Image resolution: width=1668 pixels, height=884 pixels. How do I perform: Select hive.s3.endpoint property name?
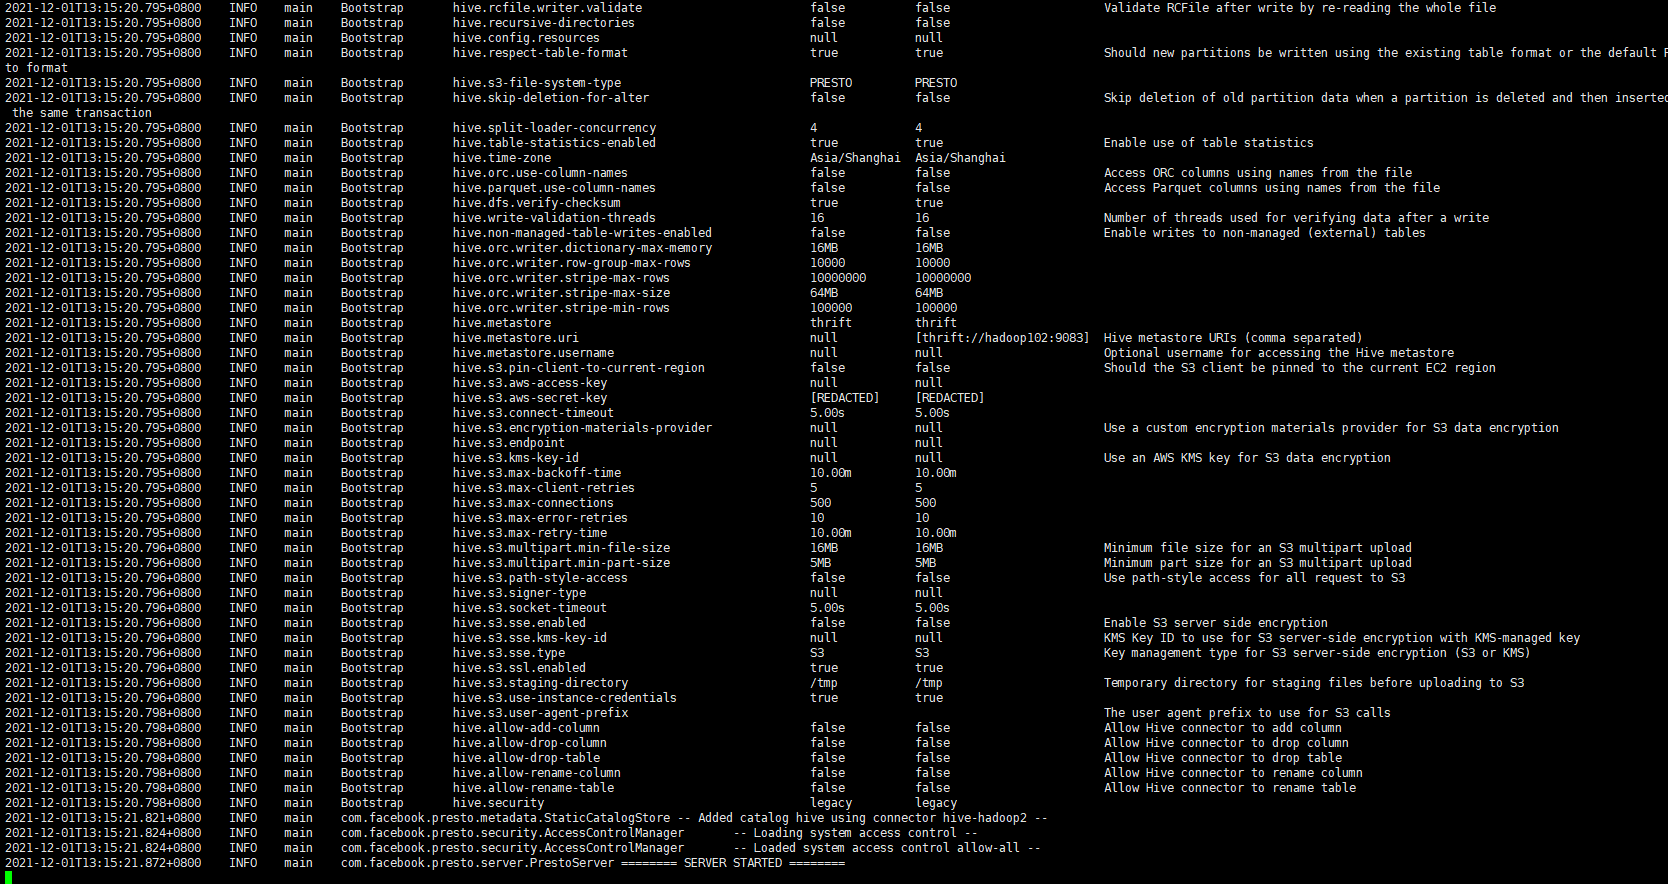pos(508,443)
